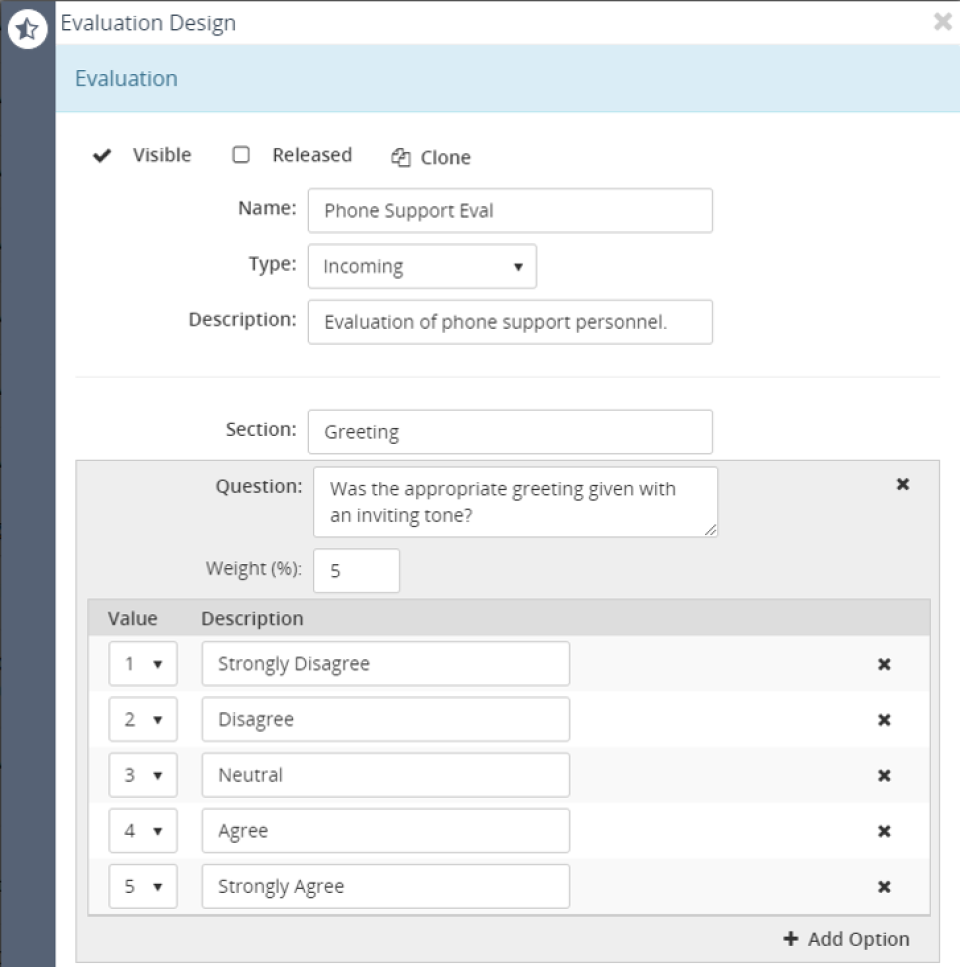Click the Evaluation Design title bar

[x=146, y=22]
